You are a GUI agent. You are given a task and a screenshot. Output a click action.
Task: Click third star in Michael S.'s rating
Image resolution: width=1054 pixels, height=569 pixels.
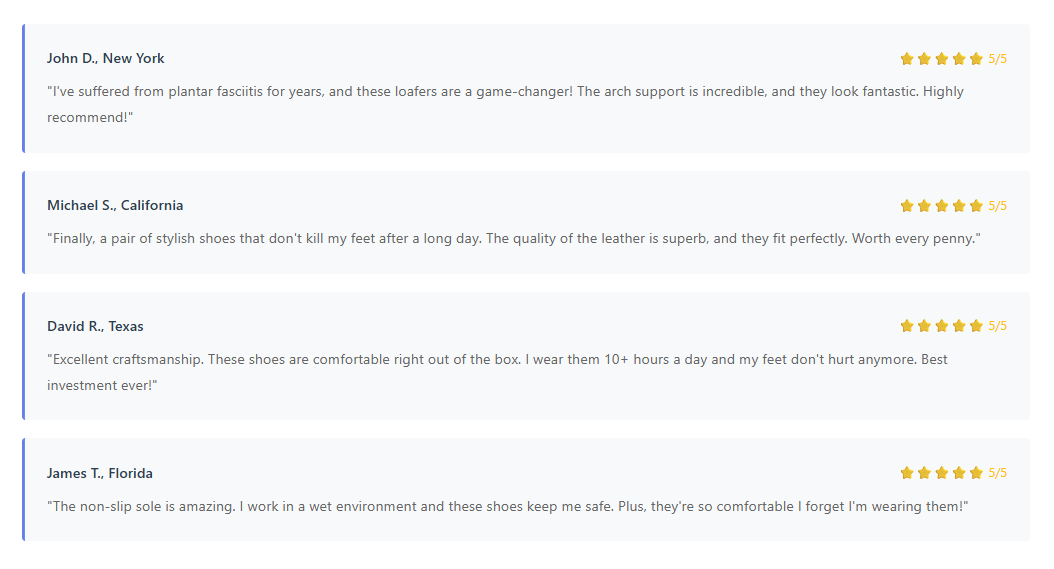[x=942, y=206]
